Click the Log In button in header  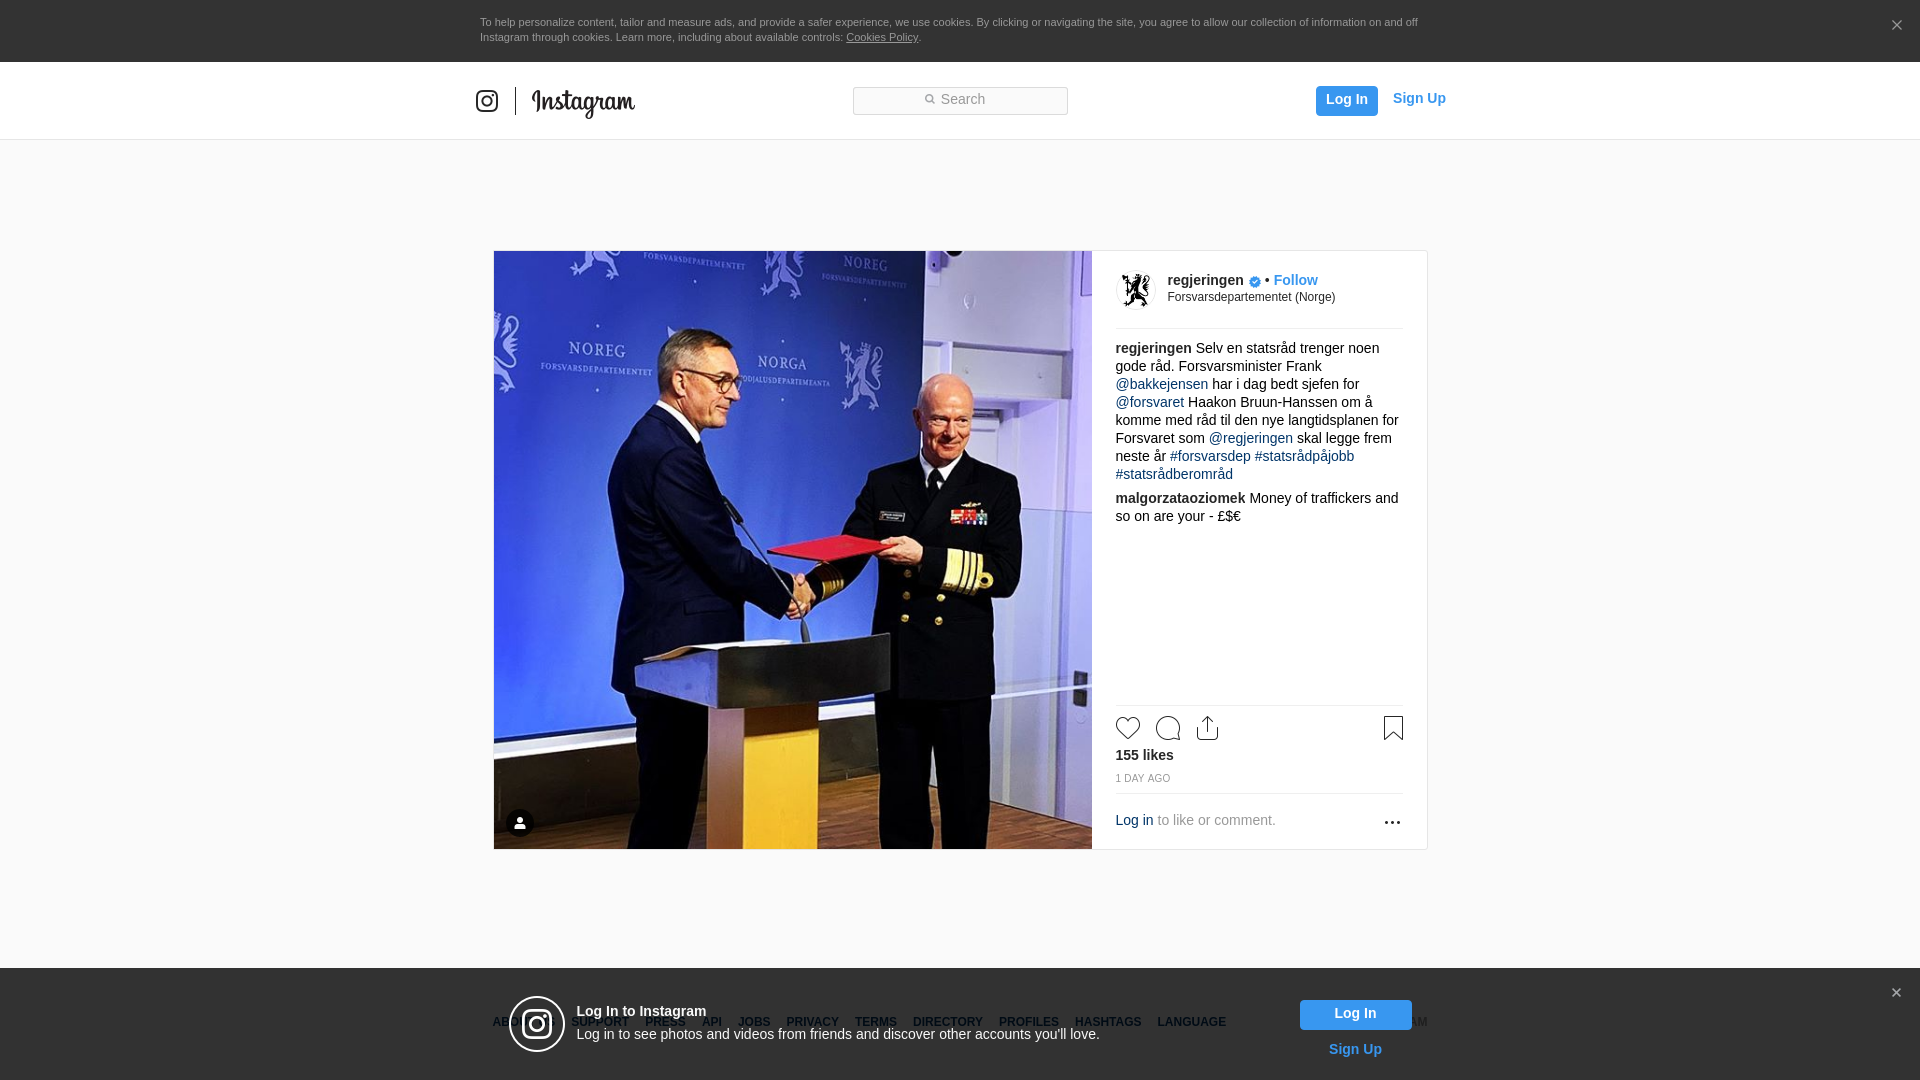point(1347,101)
